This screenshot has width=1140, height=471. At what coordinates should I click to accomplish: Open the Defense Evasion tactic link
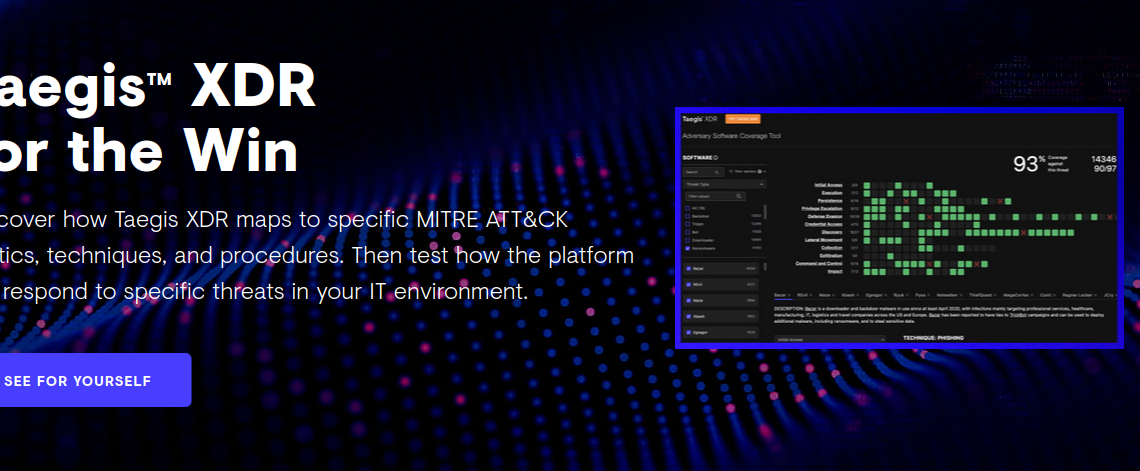[x=824, y=215]
